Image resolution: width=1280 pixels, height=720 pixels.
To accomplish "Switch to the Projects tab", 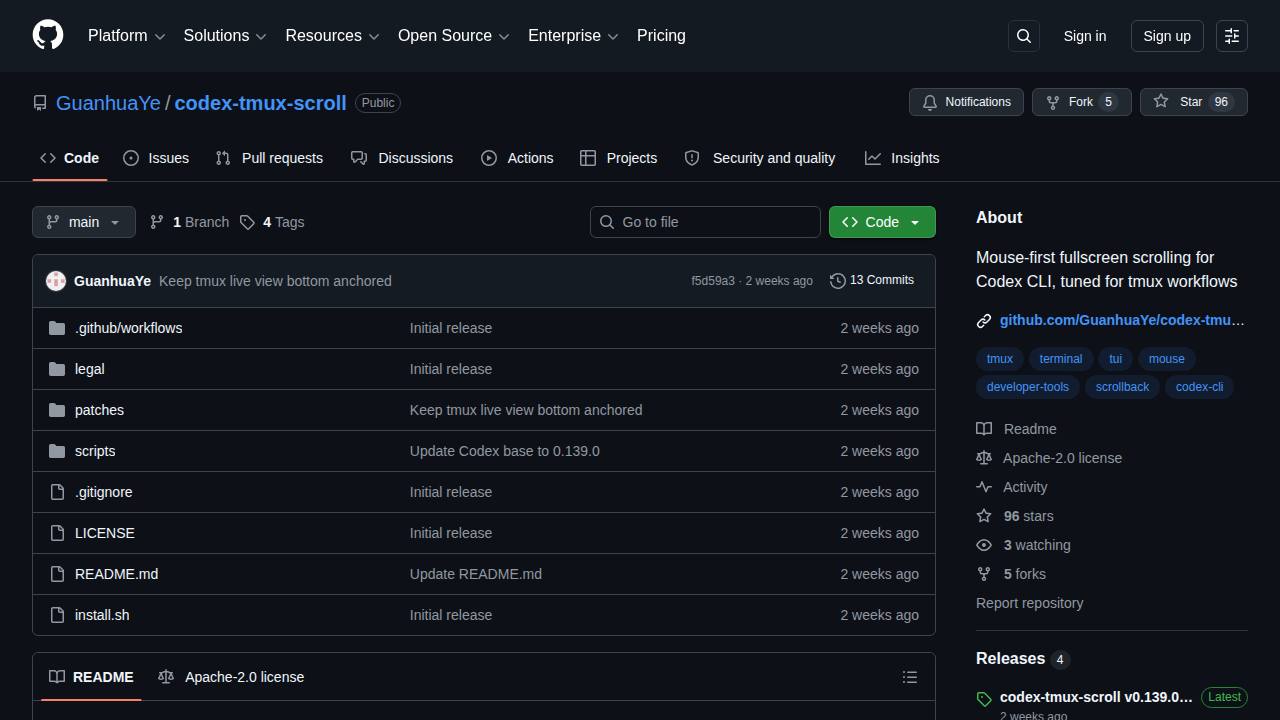I will (619, 158).
